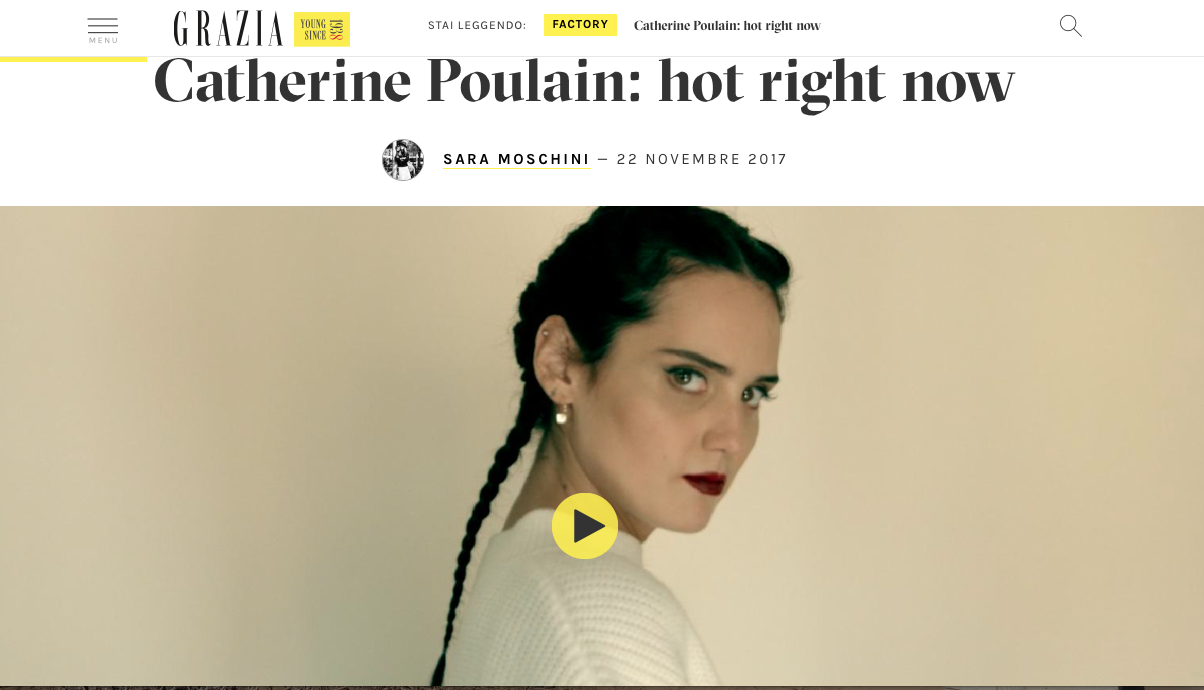Open author page Sara Moschini link
1204x690 pixels.
click(x=517, y=160)
